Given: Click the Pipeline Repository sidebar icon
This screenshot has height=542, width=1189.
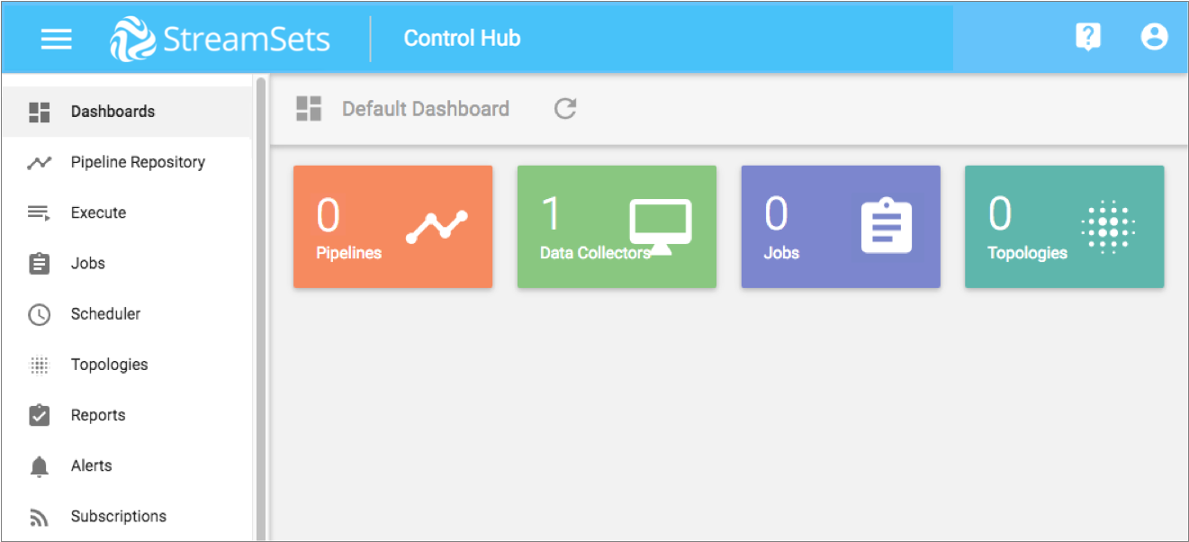Looking at the screenshot, I should (x=39, y=162).
